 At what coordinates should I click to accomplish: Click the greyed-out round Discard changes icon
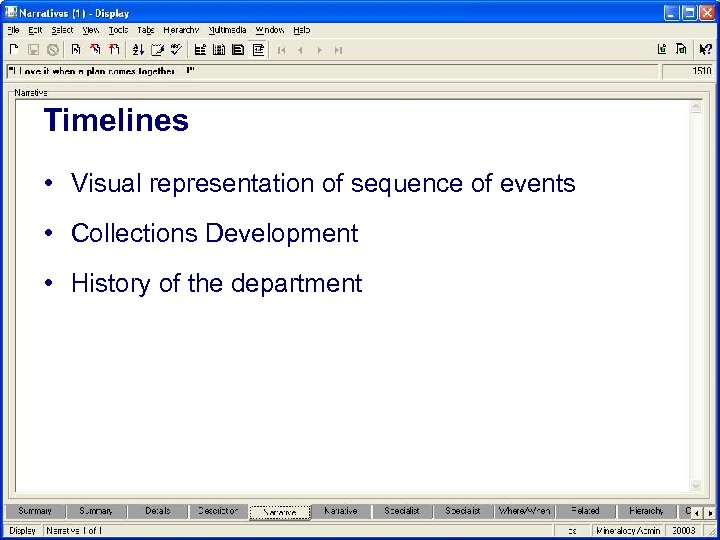coord(53,50)
